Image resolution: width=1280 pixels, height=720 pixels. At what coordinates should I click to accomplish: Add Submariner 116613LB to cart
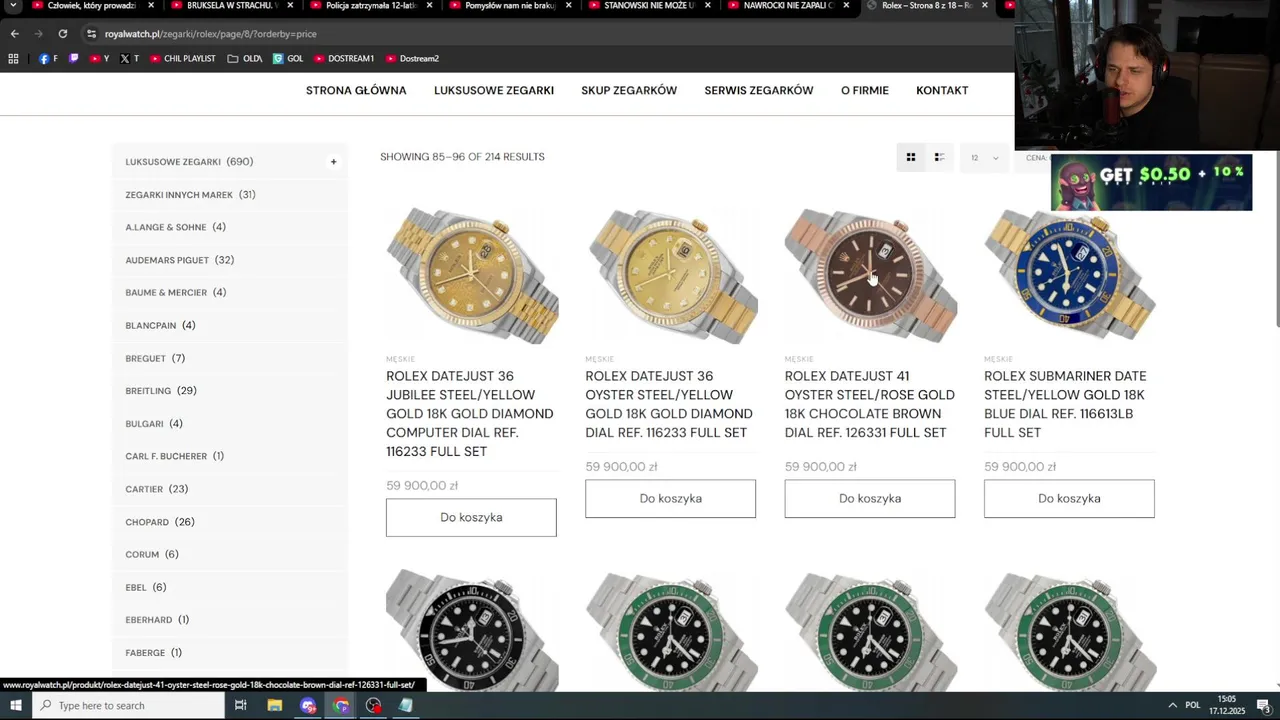(x=1069, y=499)
